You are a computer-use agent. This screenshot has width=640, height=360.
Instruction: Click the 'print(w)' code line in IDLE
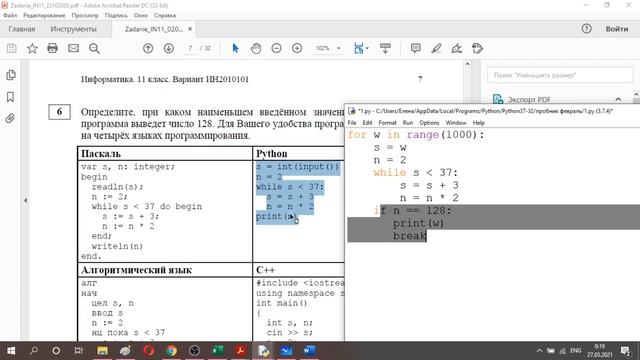(418, 223)
